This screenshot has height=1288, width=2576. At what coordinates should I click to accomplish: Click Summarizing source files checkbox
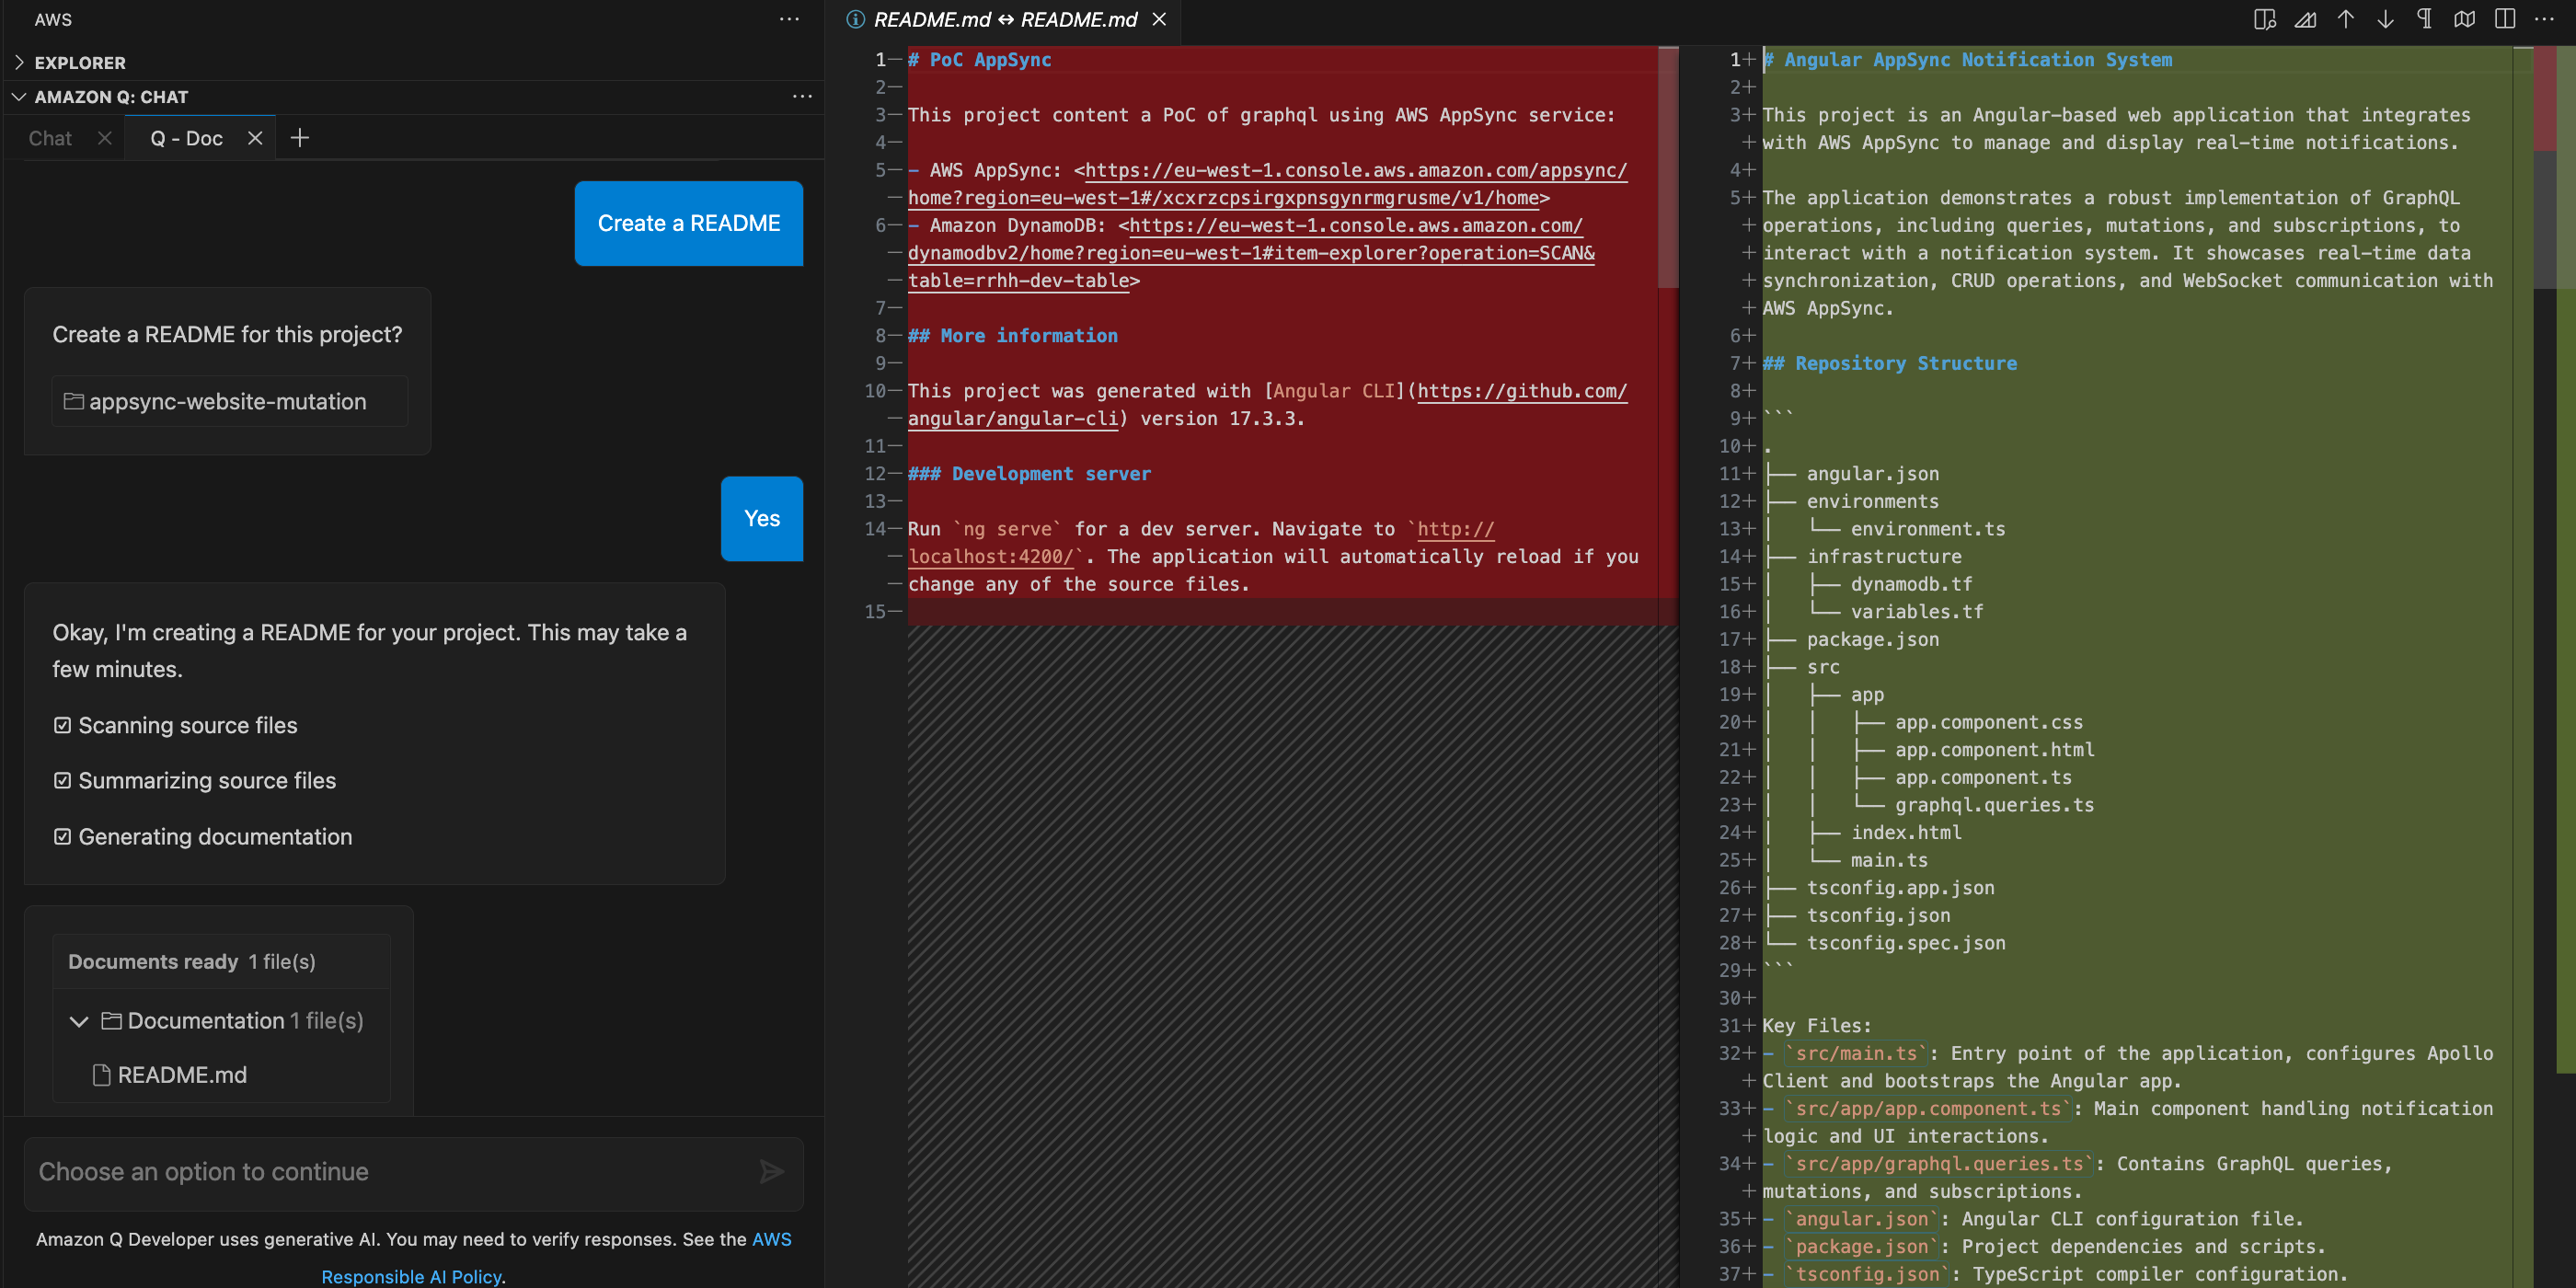pos(62,780)
